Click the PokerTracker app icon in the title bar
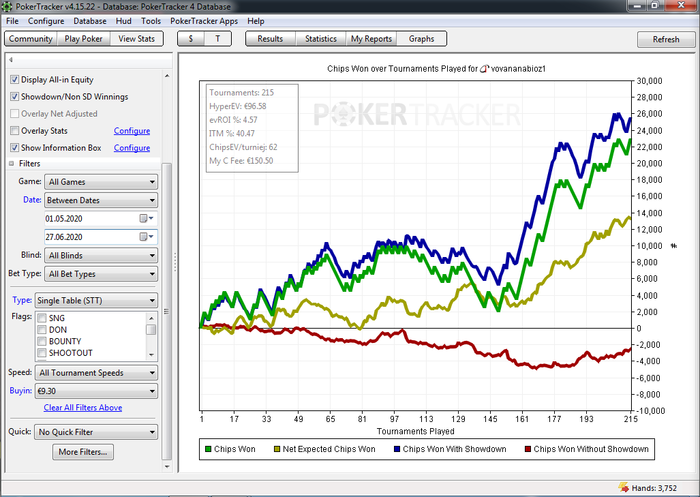Viewport: 700px width, 497px height. click(x=7, y=7)
